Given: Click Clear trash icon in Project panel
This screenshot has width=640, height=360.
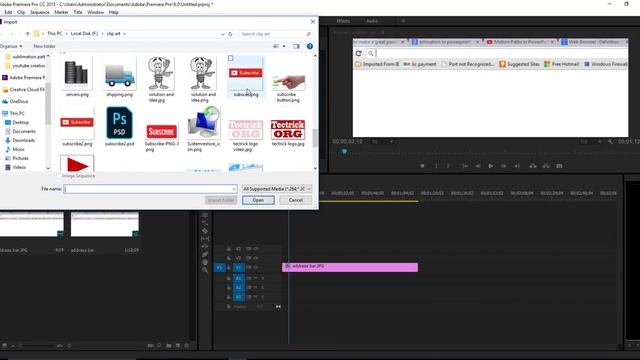Looking at the screenshot, I should (x=187, y=346).
